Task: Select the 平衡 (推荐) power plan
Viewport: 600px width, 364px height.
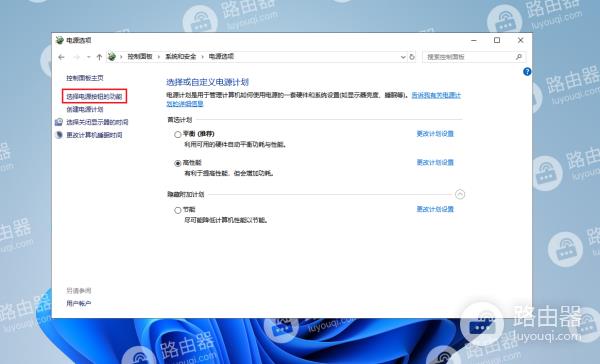Action: pos(178,134)
